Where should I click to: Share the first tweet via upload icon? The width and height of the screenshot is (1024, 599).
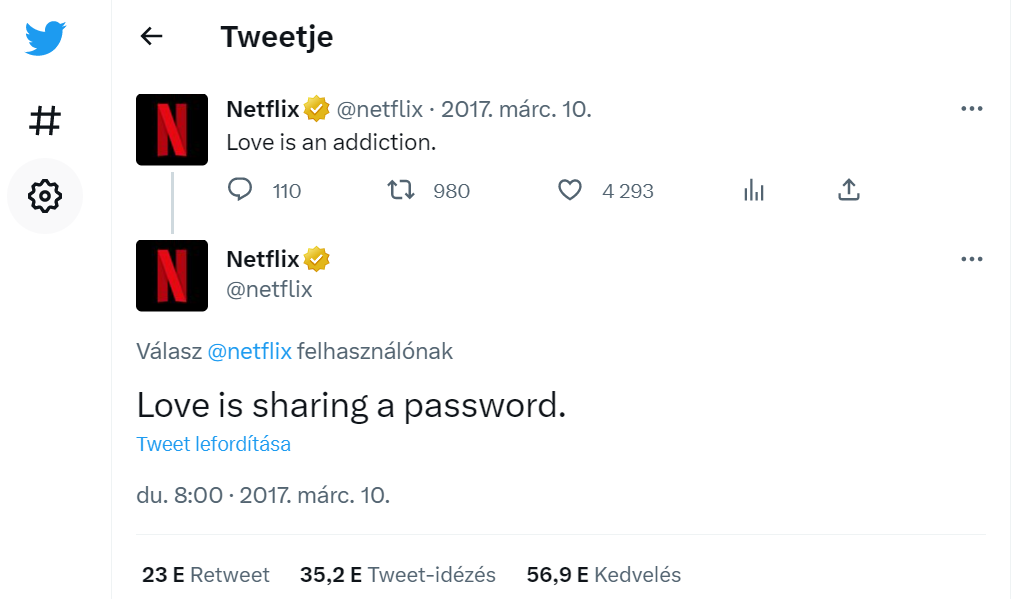click(x=848, y=189)
